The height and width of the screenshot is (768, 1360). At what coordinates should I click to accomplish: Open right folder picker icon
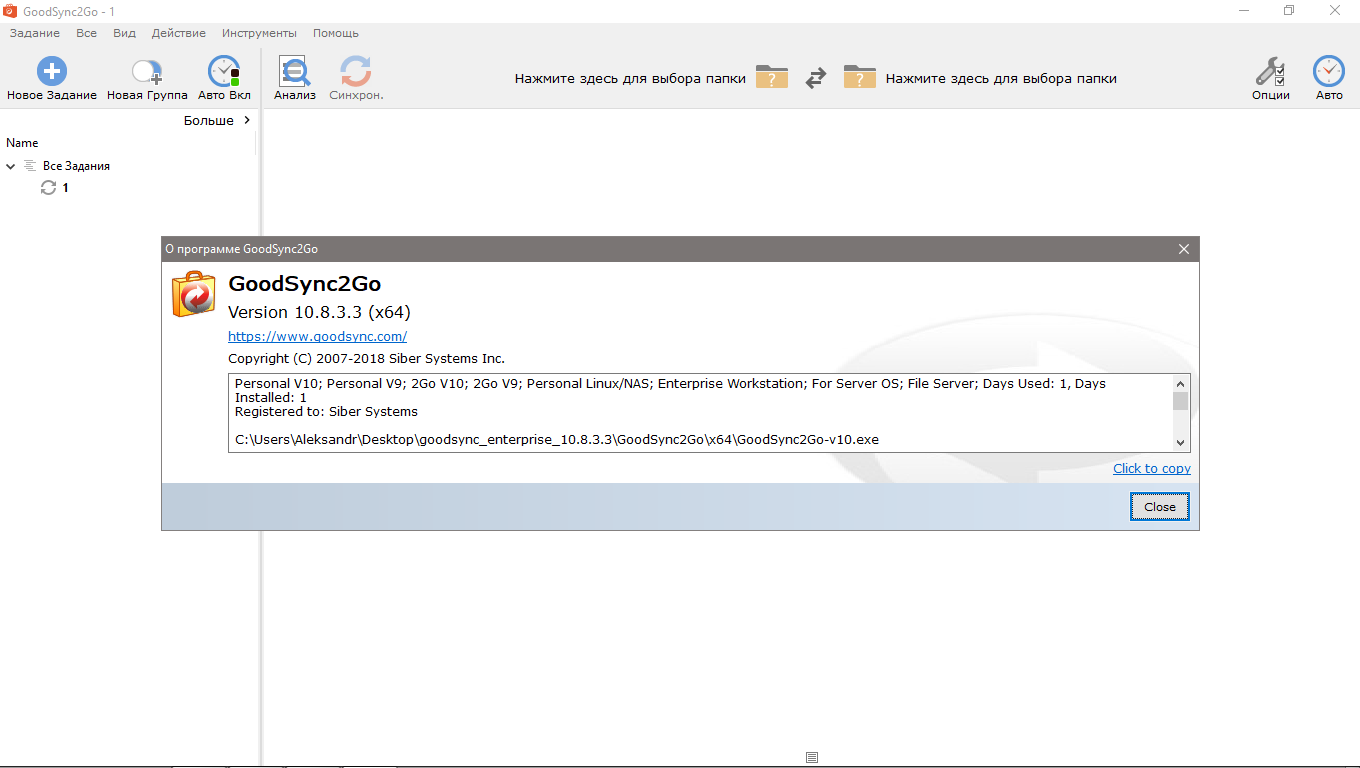[x=859, y=77]
